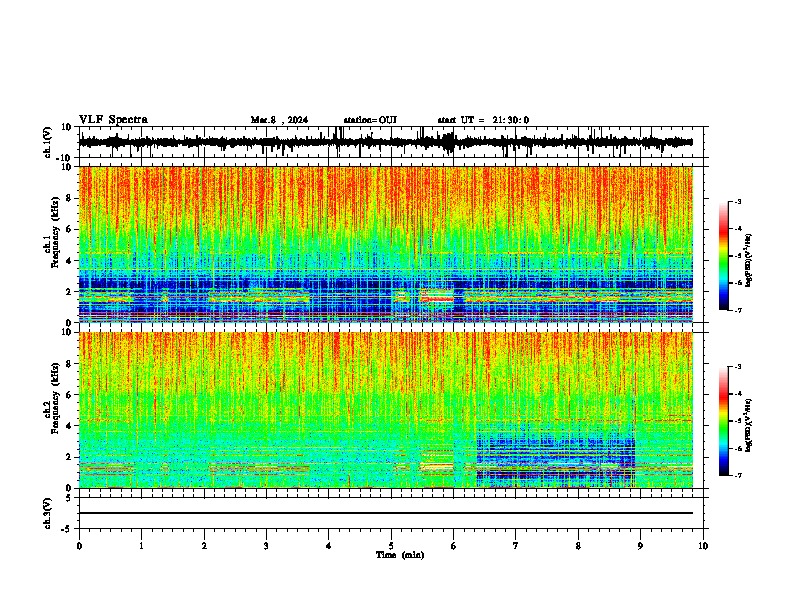Click the ch.1 spectrogram color scale bar
Image resolution: width=792 pixels, height=612 pixels.
click(724, 256)
